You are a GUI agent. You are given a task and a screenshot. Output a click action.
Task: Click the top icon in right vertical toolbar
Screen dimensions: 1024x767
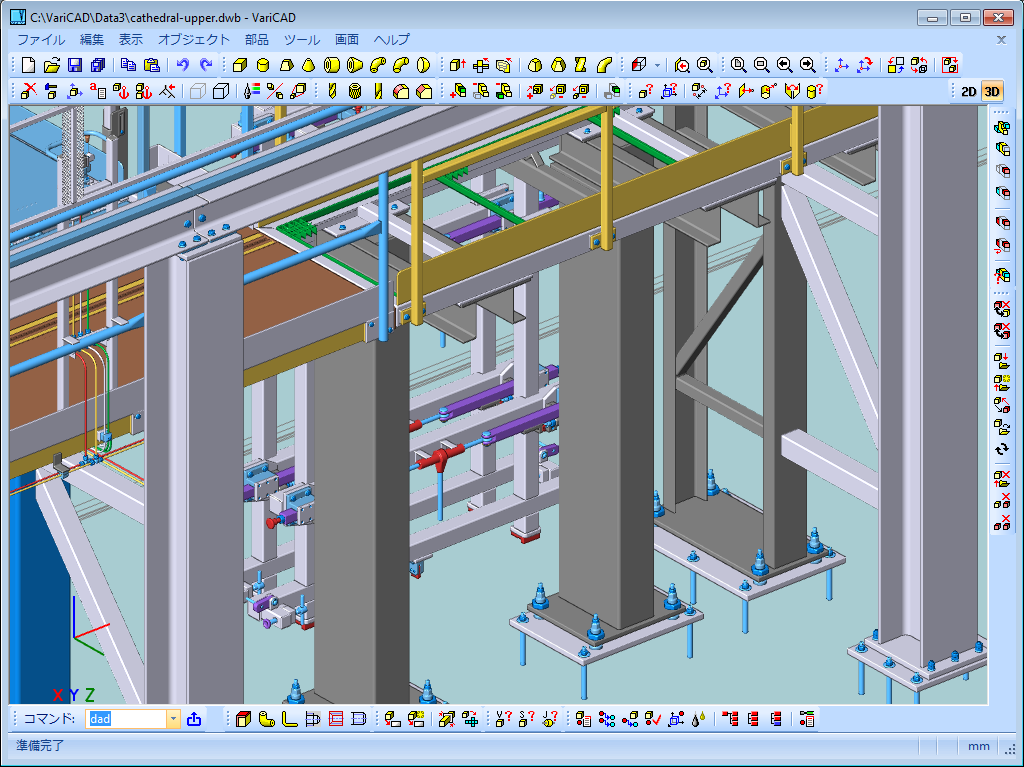click(x=1002, y=127)
